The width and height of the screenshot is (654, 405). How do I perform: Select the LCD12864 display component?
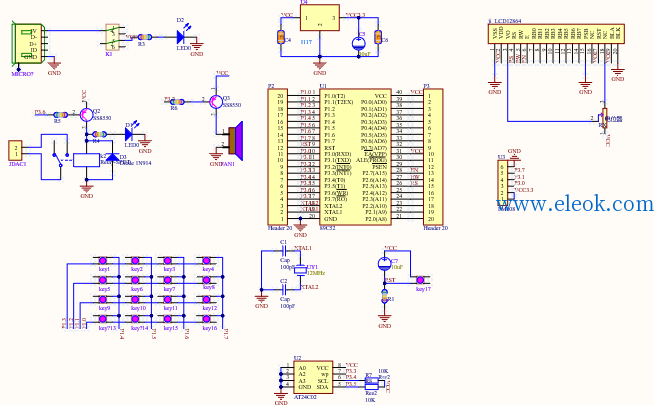[x=556, y=34]
